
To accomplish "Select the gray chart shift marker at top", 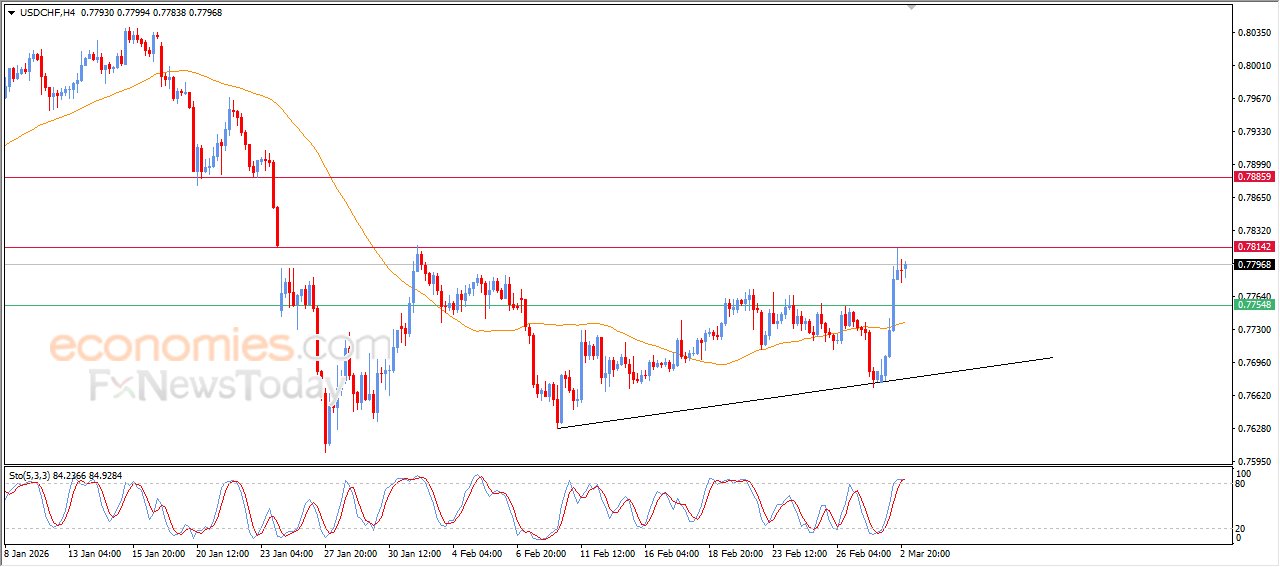I will (x=911, y=7).
